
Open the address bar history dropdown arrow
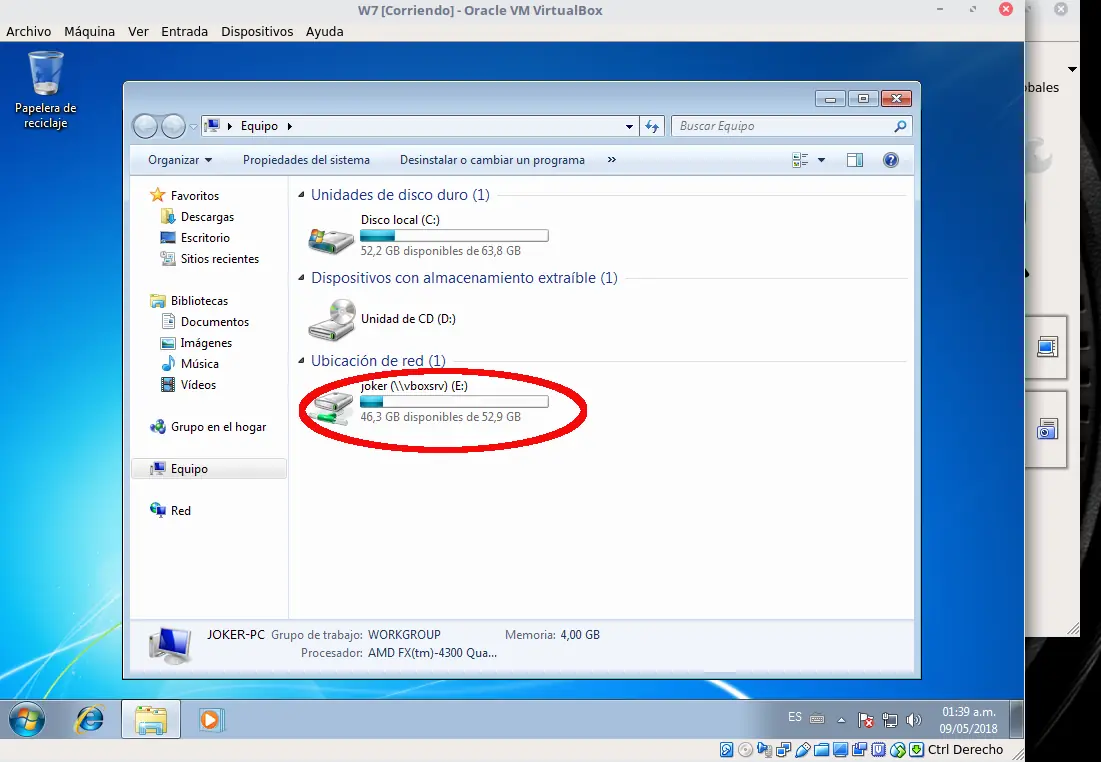pyautogui.click(x=629, y=126)
